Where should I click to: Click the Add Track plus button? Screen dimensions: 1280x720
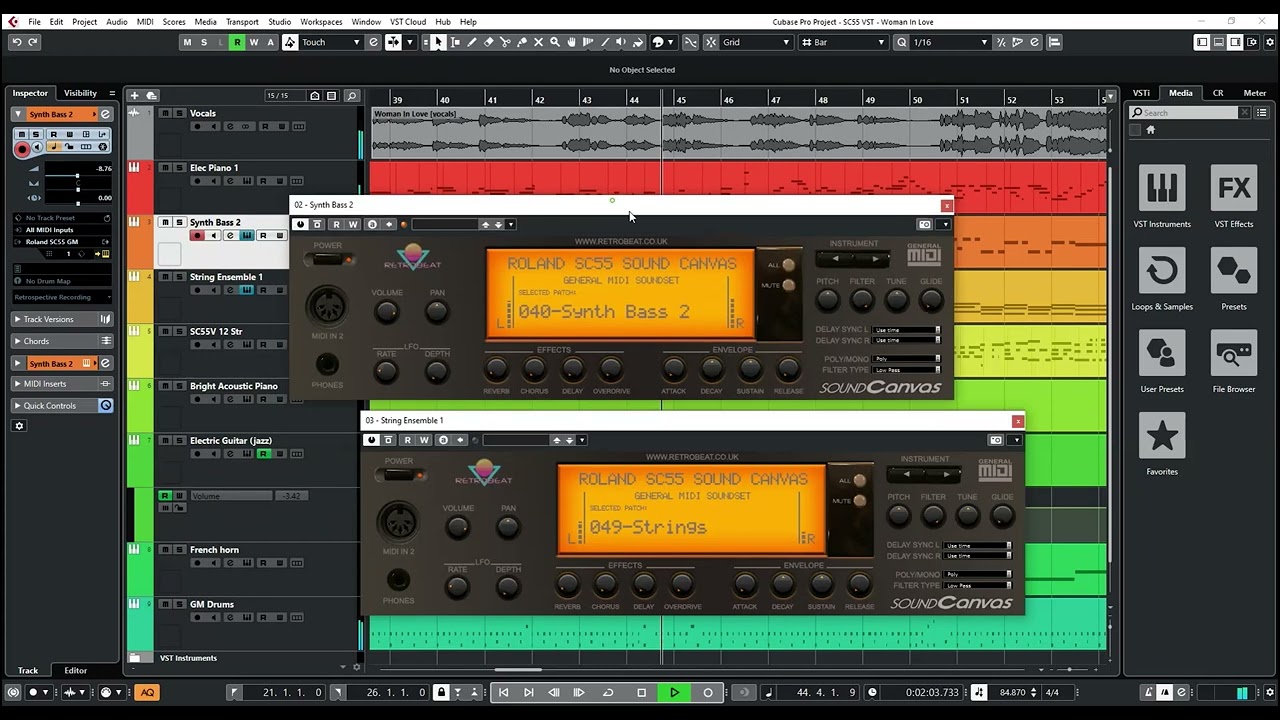click(134, 96)
